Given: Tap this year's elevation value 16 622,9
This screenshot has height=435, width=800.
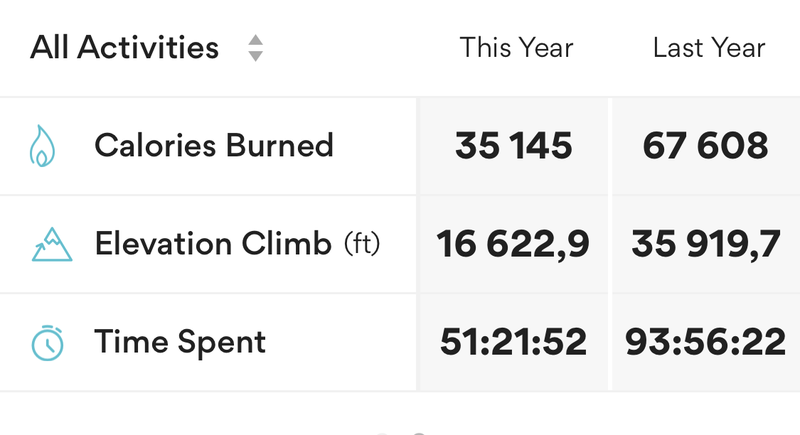Looking at the screenshot, I should (513, 244).
